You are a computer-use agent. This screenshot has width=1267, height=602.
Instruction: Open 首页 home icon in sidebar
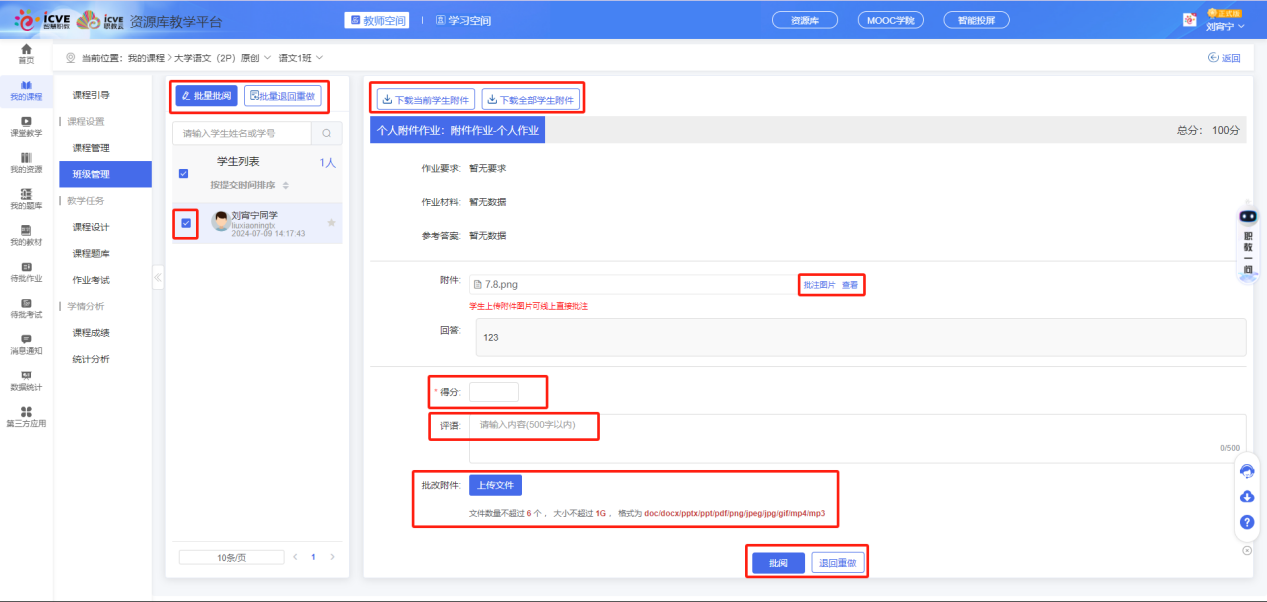pos(26,53)
